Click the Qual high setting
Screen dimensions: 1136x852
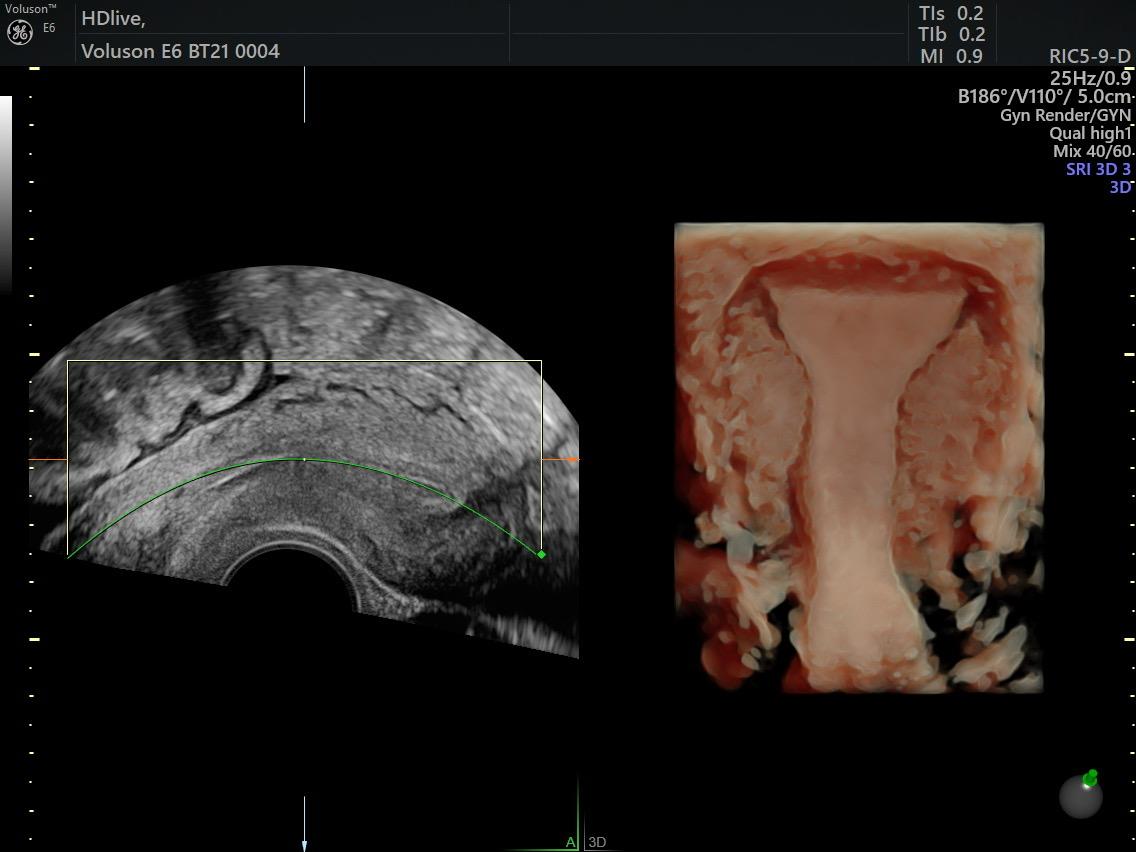pos(1088,133)
